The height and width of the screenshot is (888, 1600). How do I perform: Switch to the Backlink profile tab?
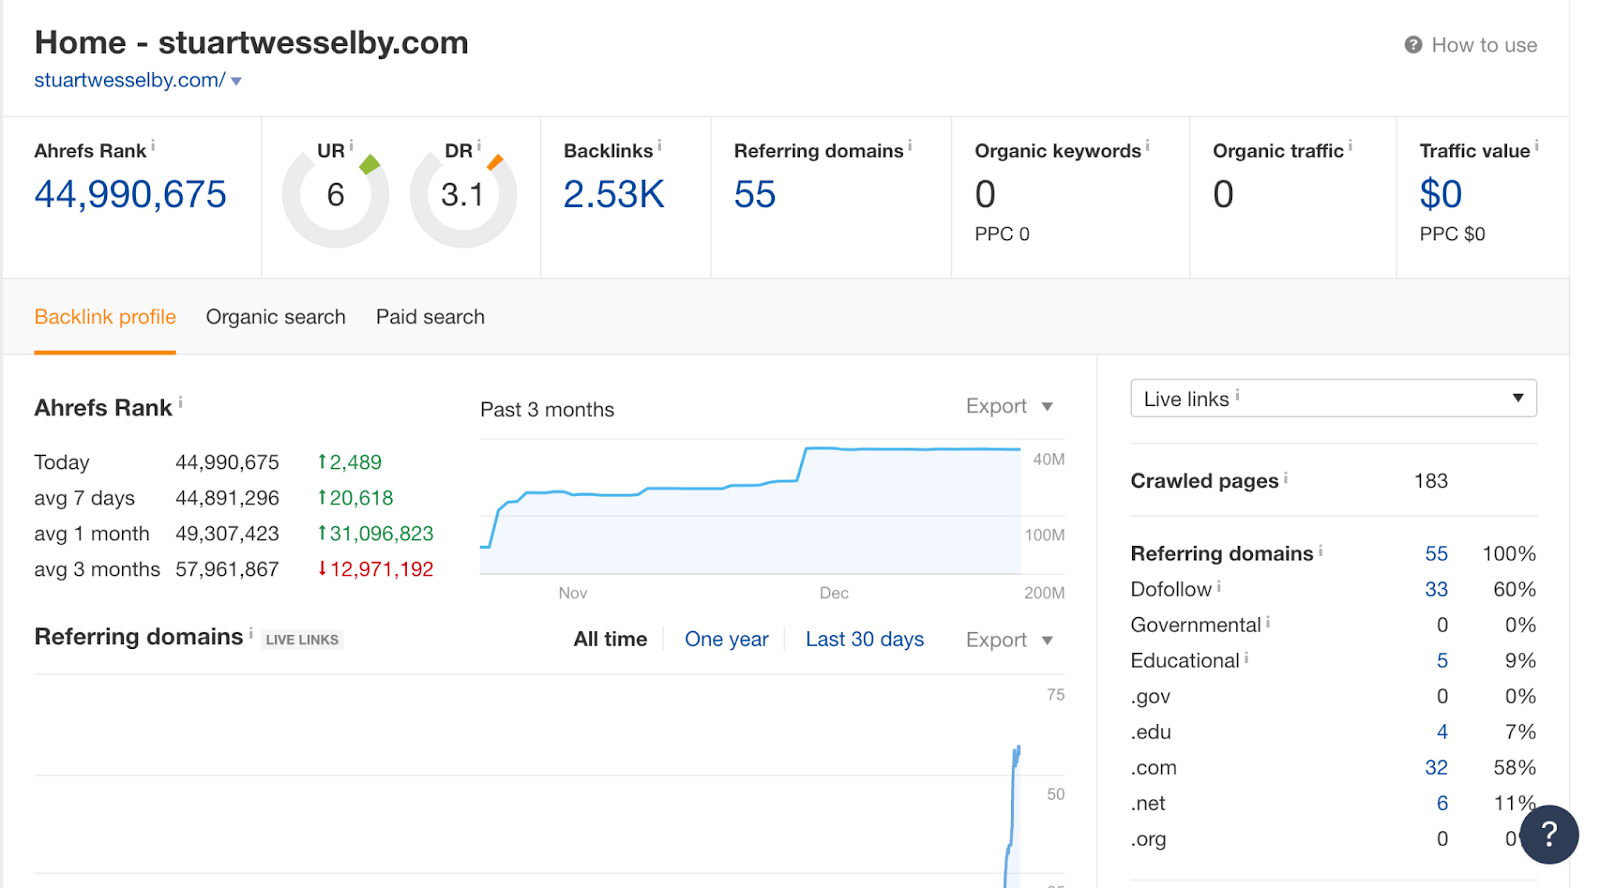click(x=105, y=317)
